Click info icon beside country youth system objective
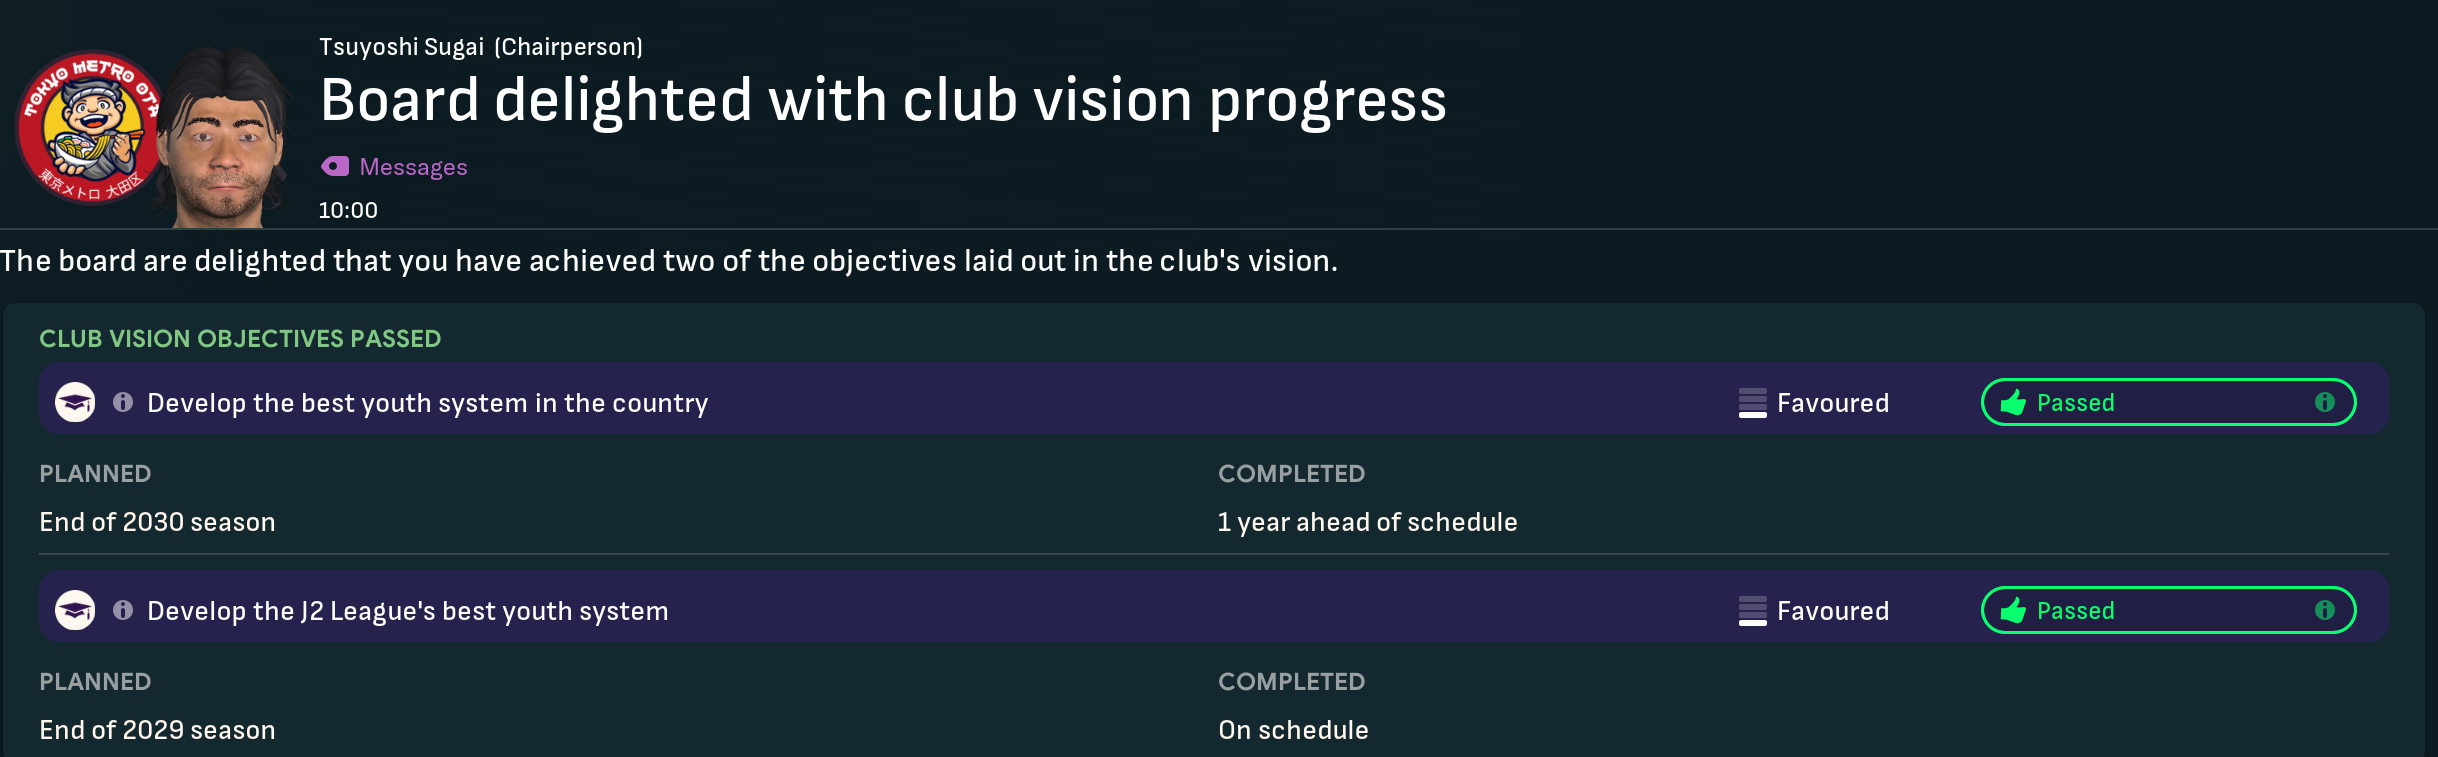 click(x=123, y=402)
